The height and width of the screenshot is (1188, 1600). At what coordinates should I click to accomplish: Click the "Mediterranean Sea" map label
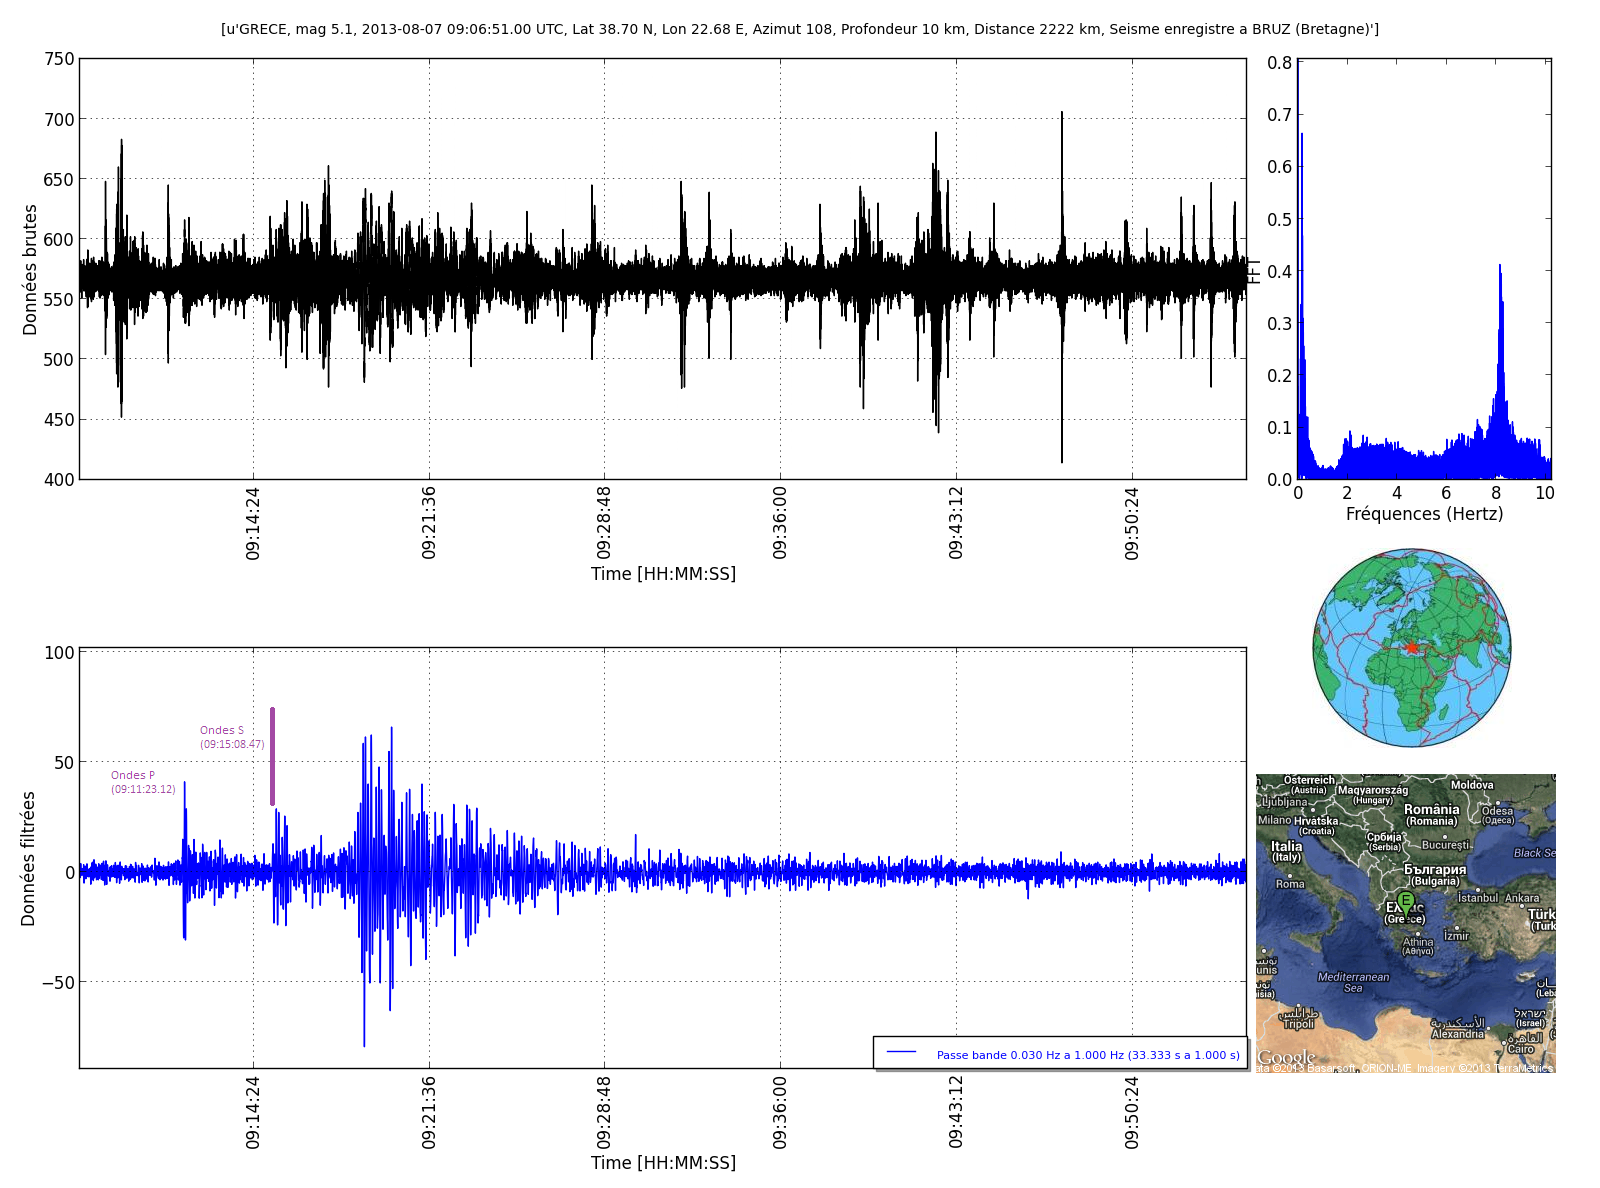pos(1353,982)
